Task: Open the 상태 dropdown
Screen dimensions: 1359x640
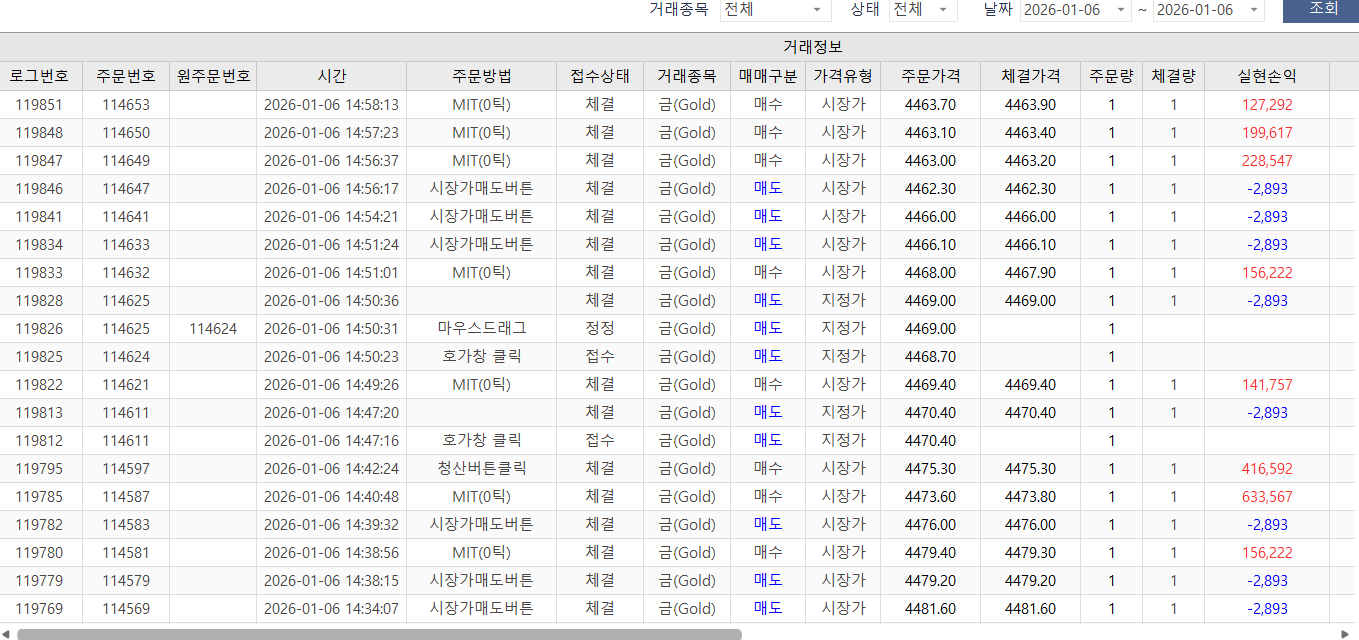Action: [923, 9]
